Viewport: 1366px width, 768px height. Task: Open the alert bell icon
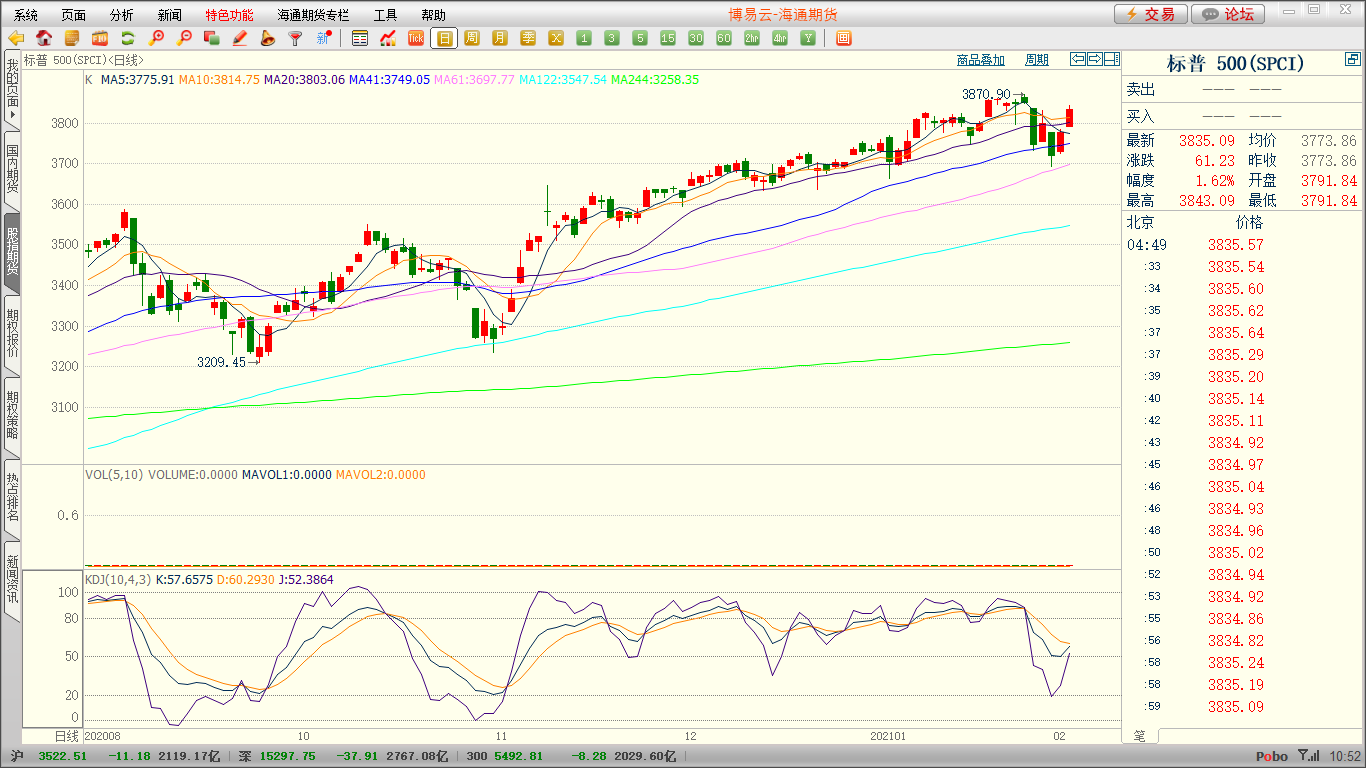267,38
